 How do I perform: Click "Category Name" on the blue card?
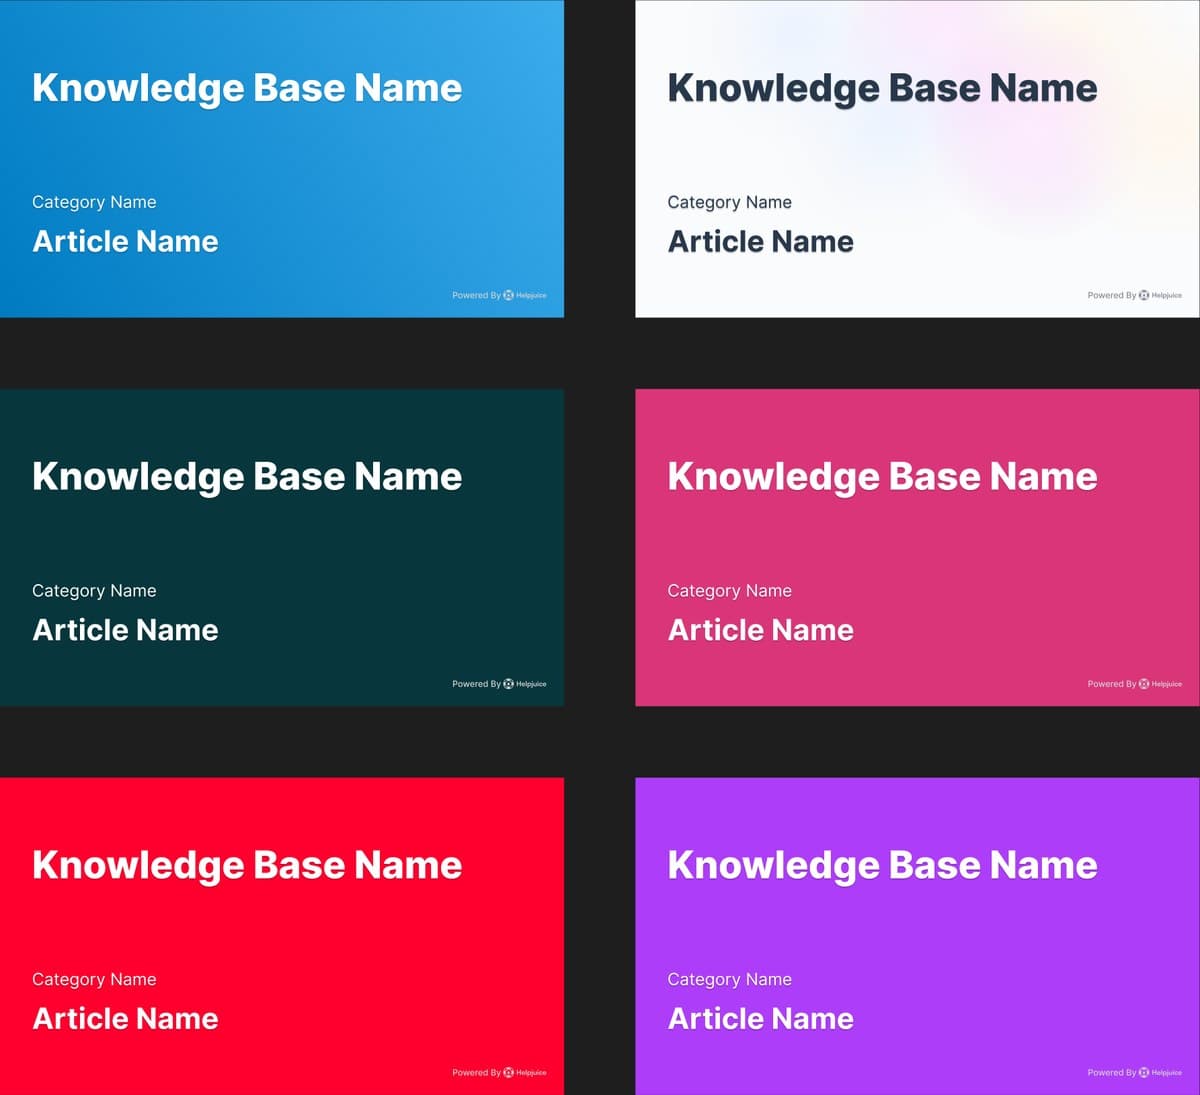click(x=94, y=202)
